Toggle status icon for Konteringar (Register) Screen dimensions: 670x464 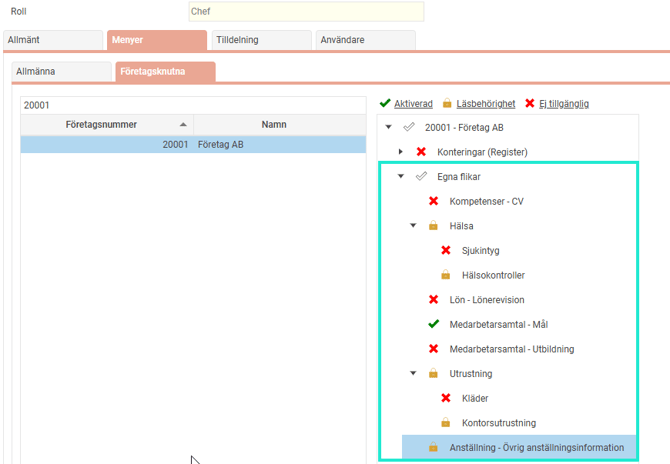click(x=421, y=152)
